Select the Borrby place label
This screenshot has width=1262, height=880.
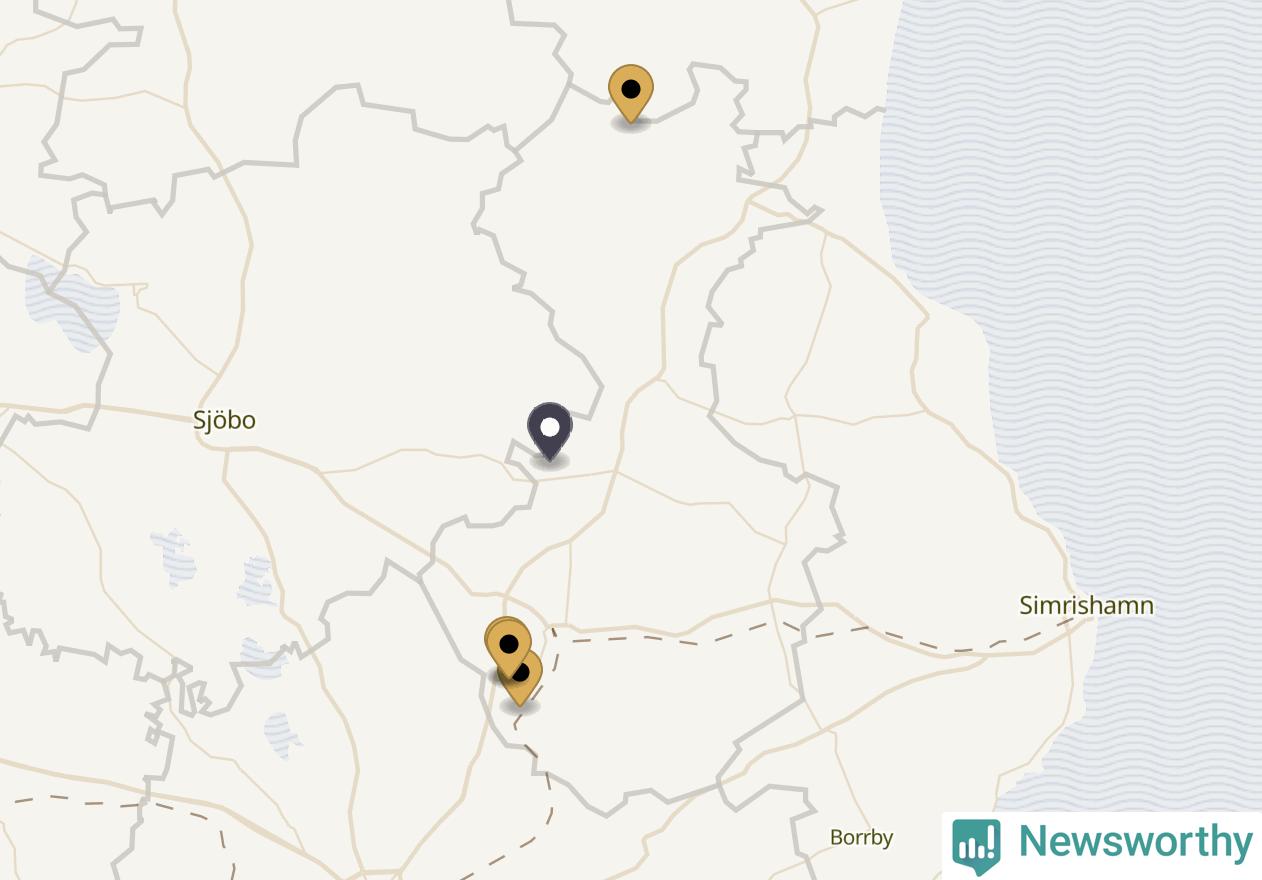coord(861,837)
